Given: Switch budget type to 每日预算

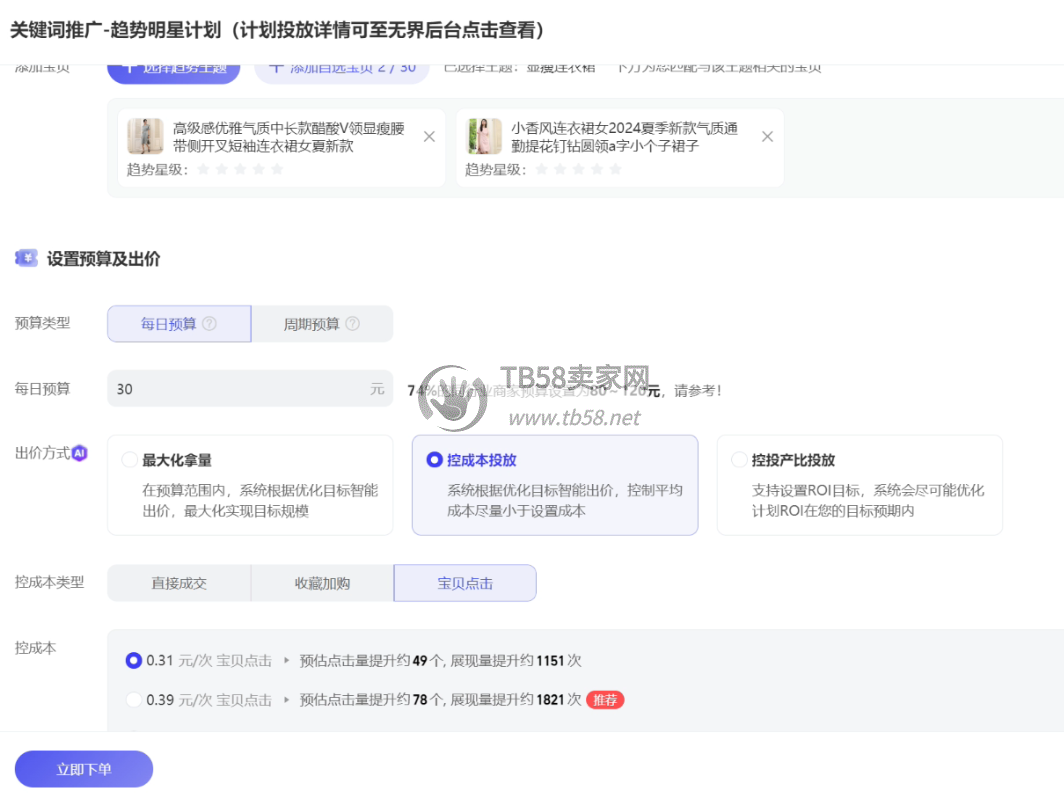Looking at the screenshot, I should pos(179,324).
